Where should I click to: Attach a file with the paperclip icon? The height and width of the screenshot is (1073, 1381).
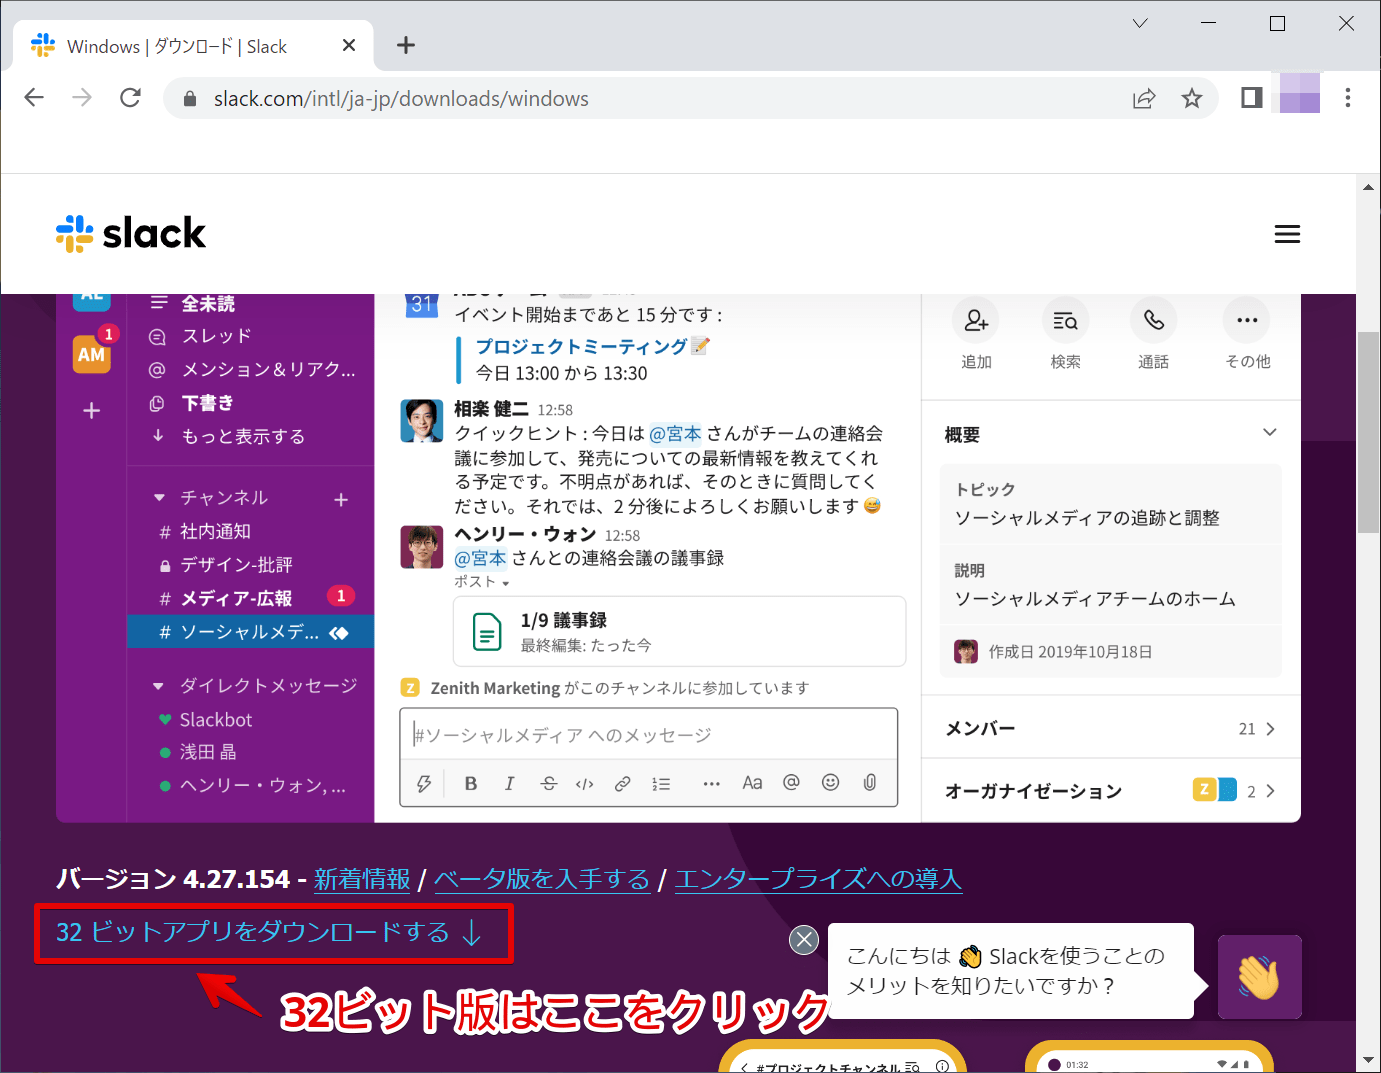pos(870,783)
